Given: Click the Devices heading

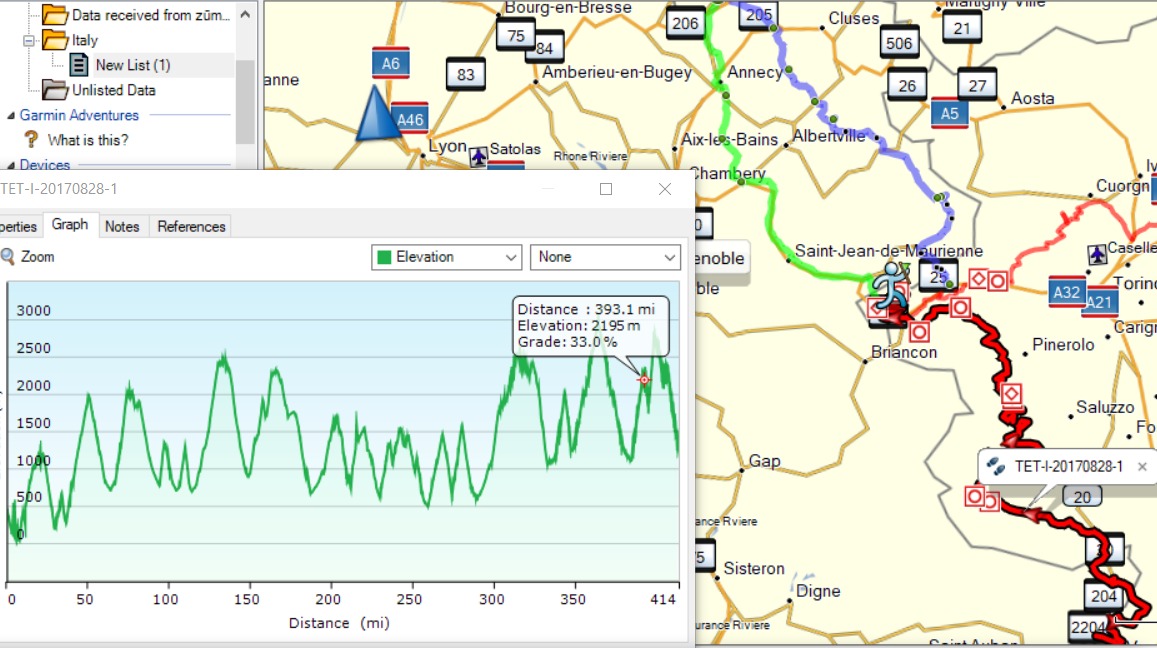Looking at the screenshot, I should point(44,165).
